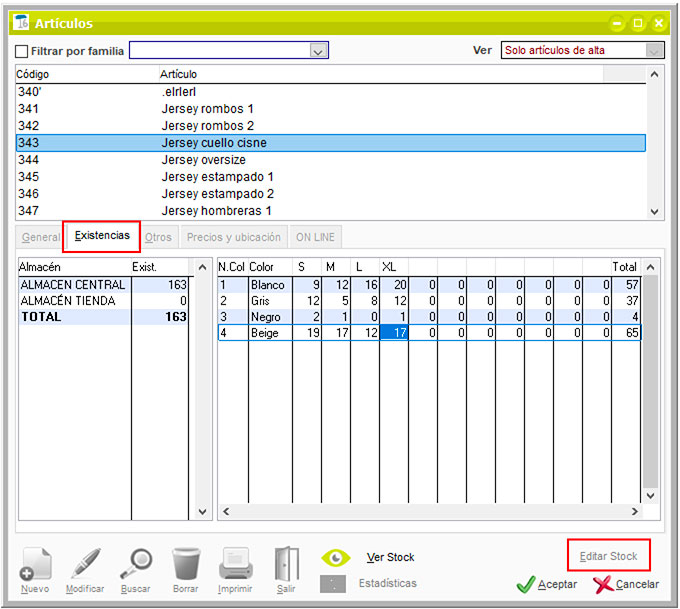Click the stock grid left scroll arrow
680x609 pixels.
click(226, 511)
